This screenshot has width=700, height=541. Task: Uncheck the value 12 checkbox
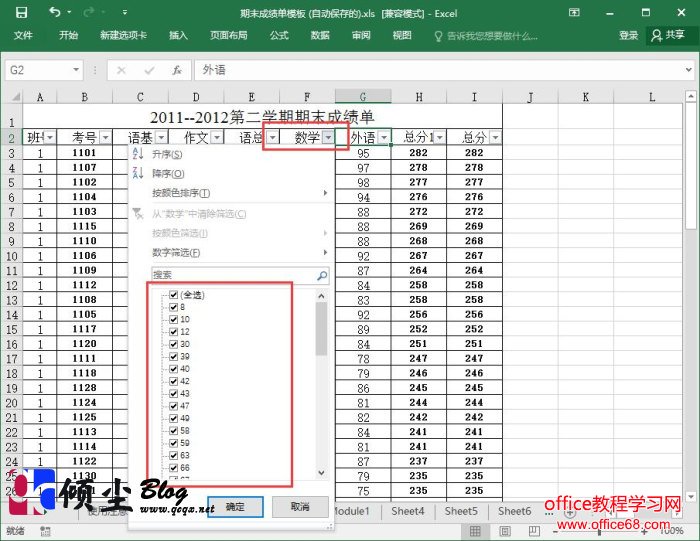[174, 332]
